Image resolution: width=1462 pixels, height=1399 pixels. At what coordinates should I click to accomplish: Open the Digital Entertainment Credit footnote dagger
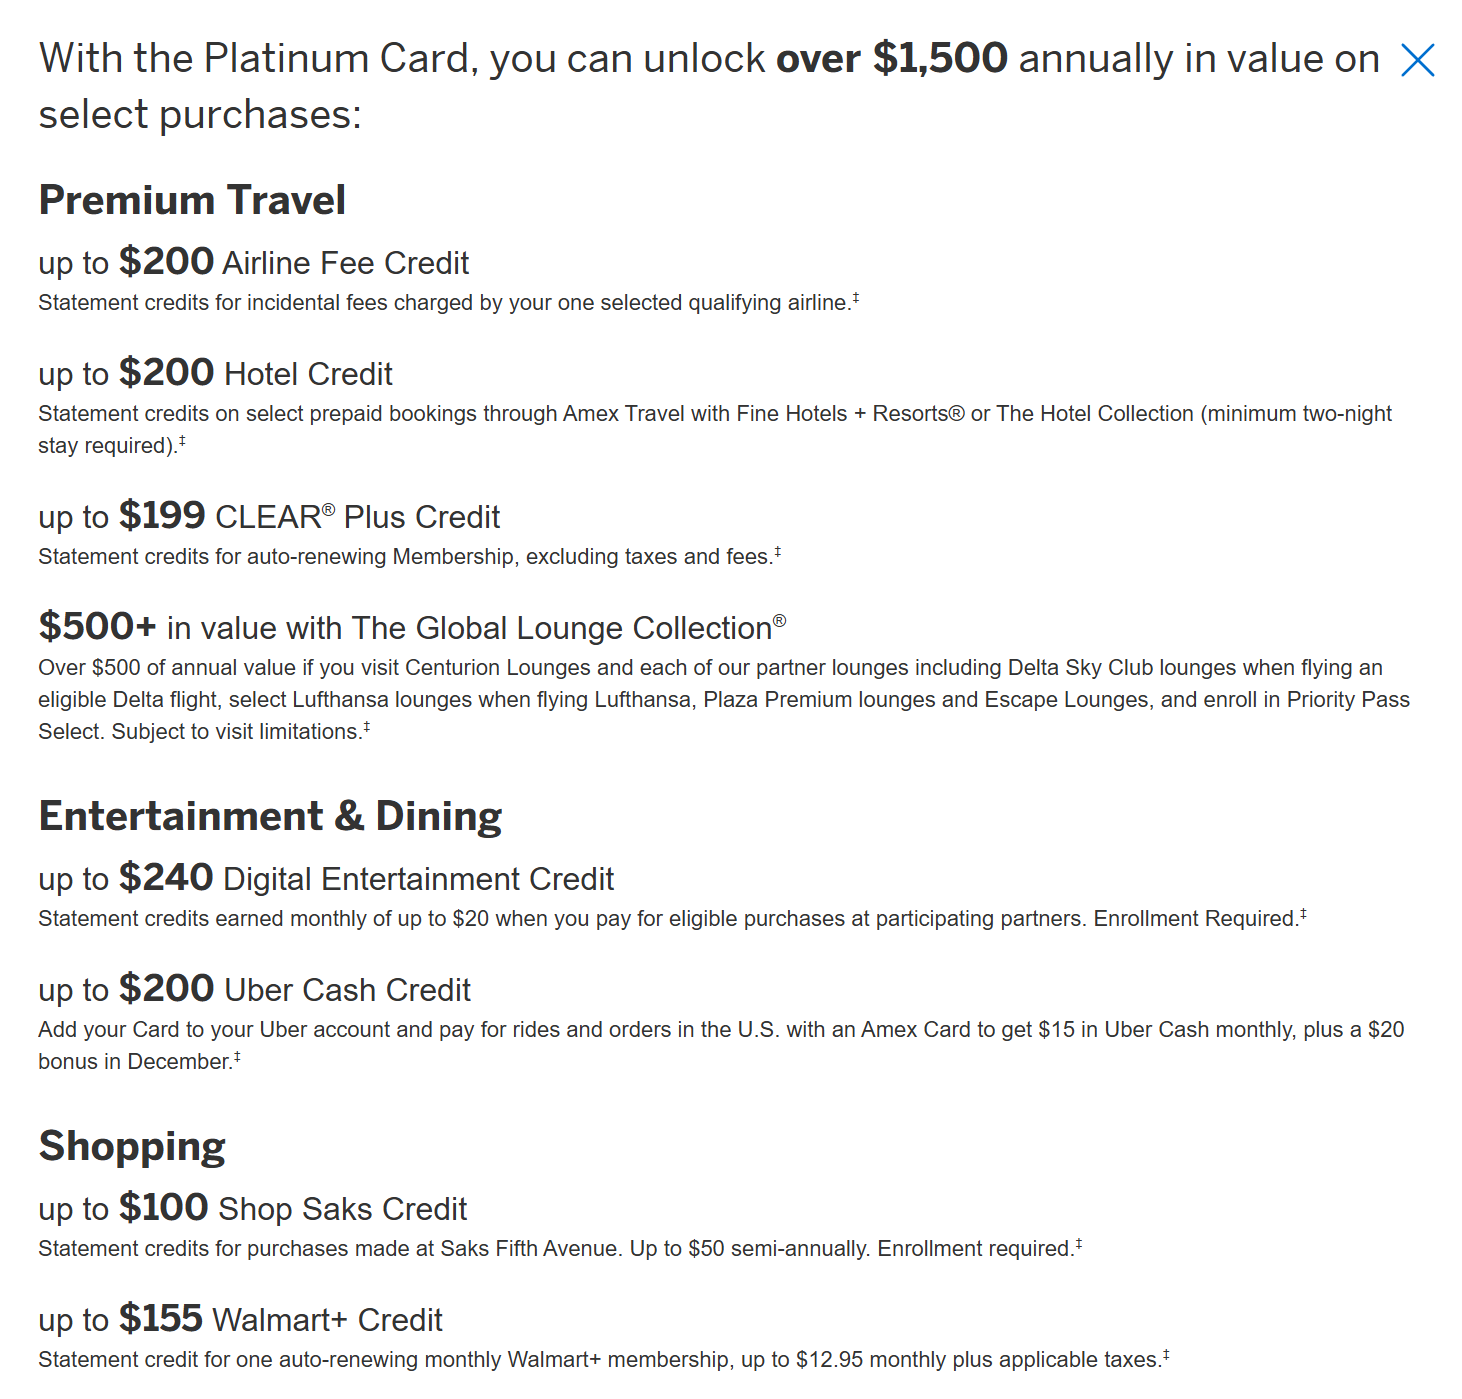tap(1303, 914)
